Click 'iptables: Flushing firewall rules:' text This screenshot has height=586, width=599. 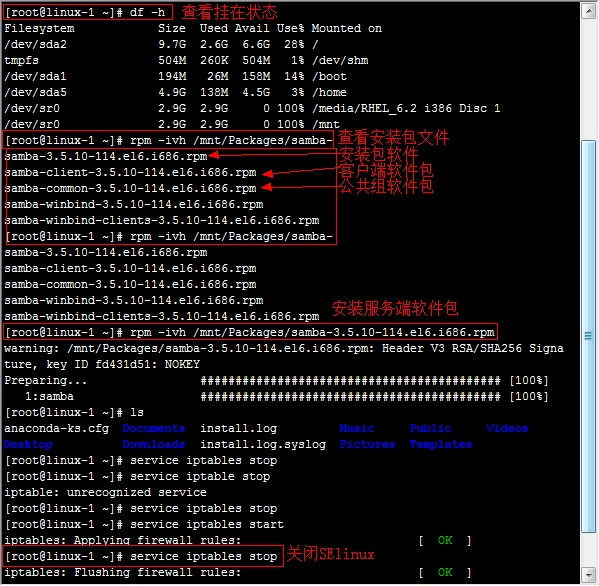coord(123,573)
